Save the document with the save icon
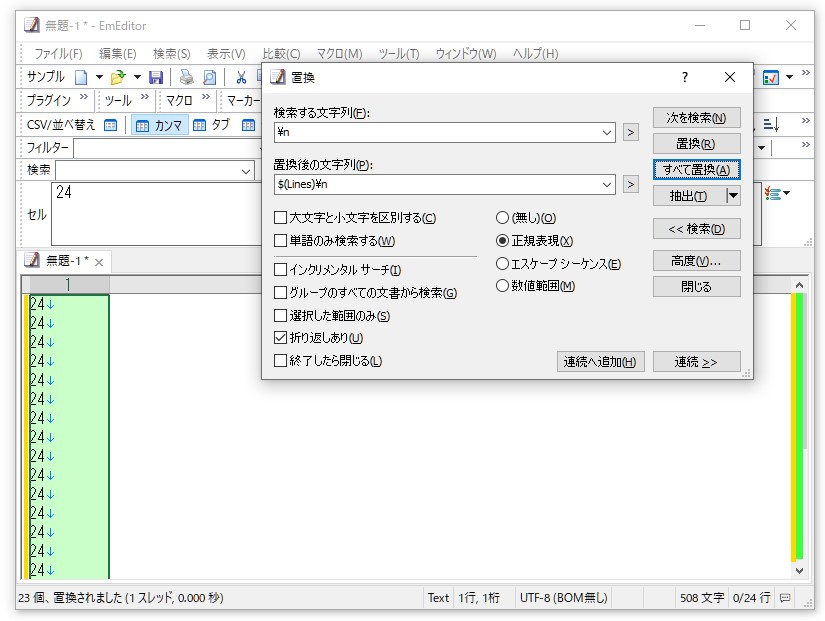 tap(157, 77)
